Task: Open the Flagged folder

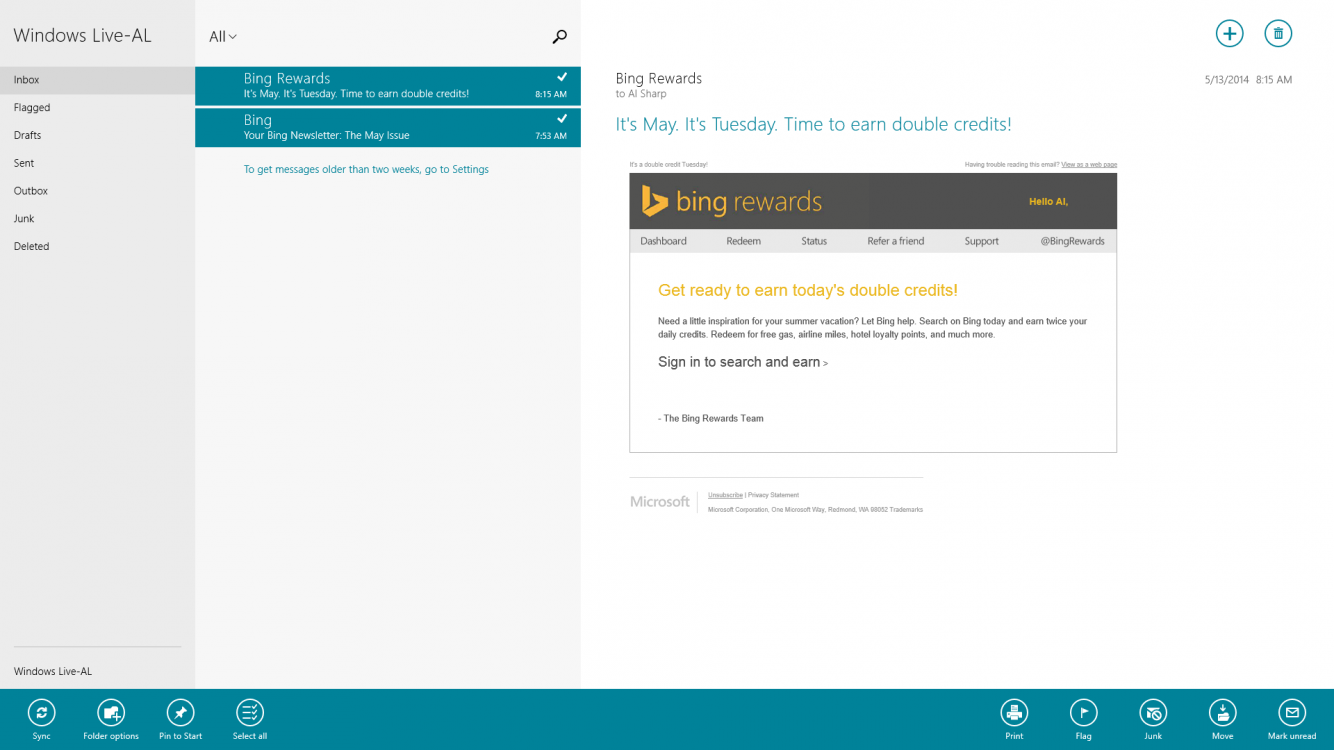Action: [97, 108]
